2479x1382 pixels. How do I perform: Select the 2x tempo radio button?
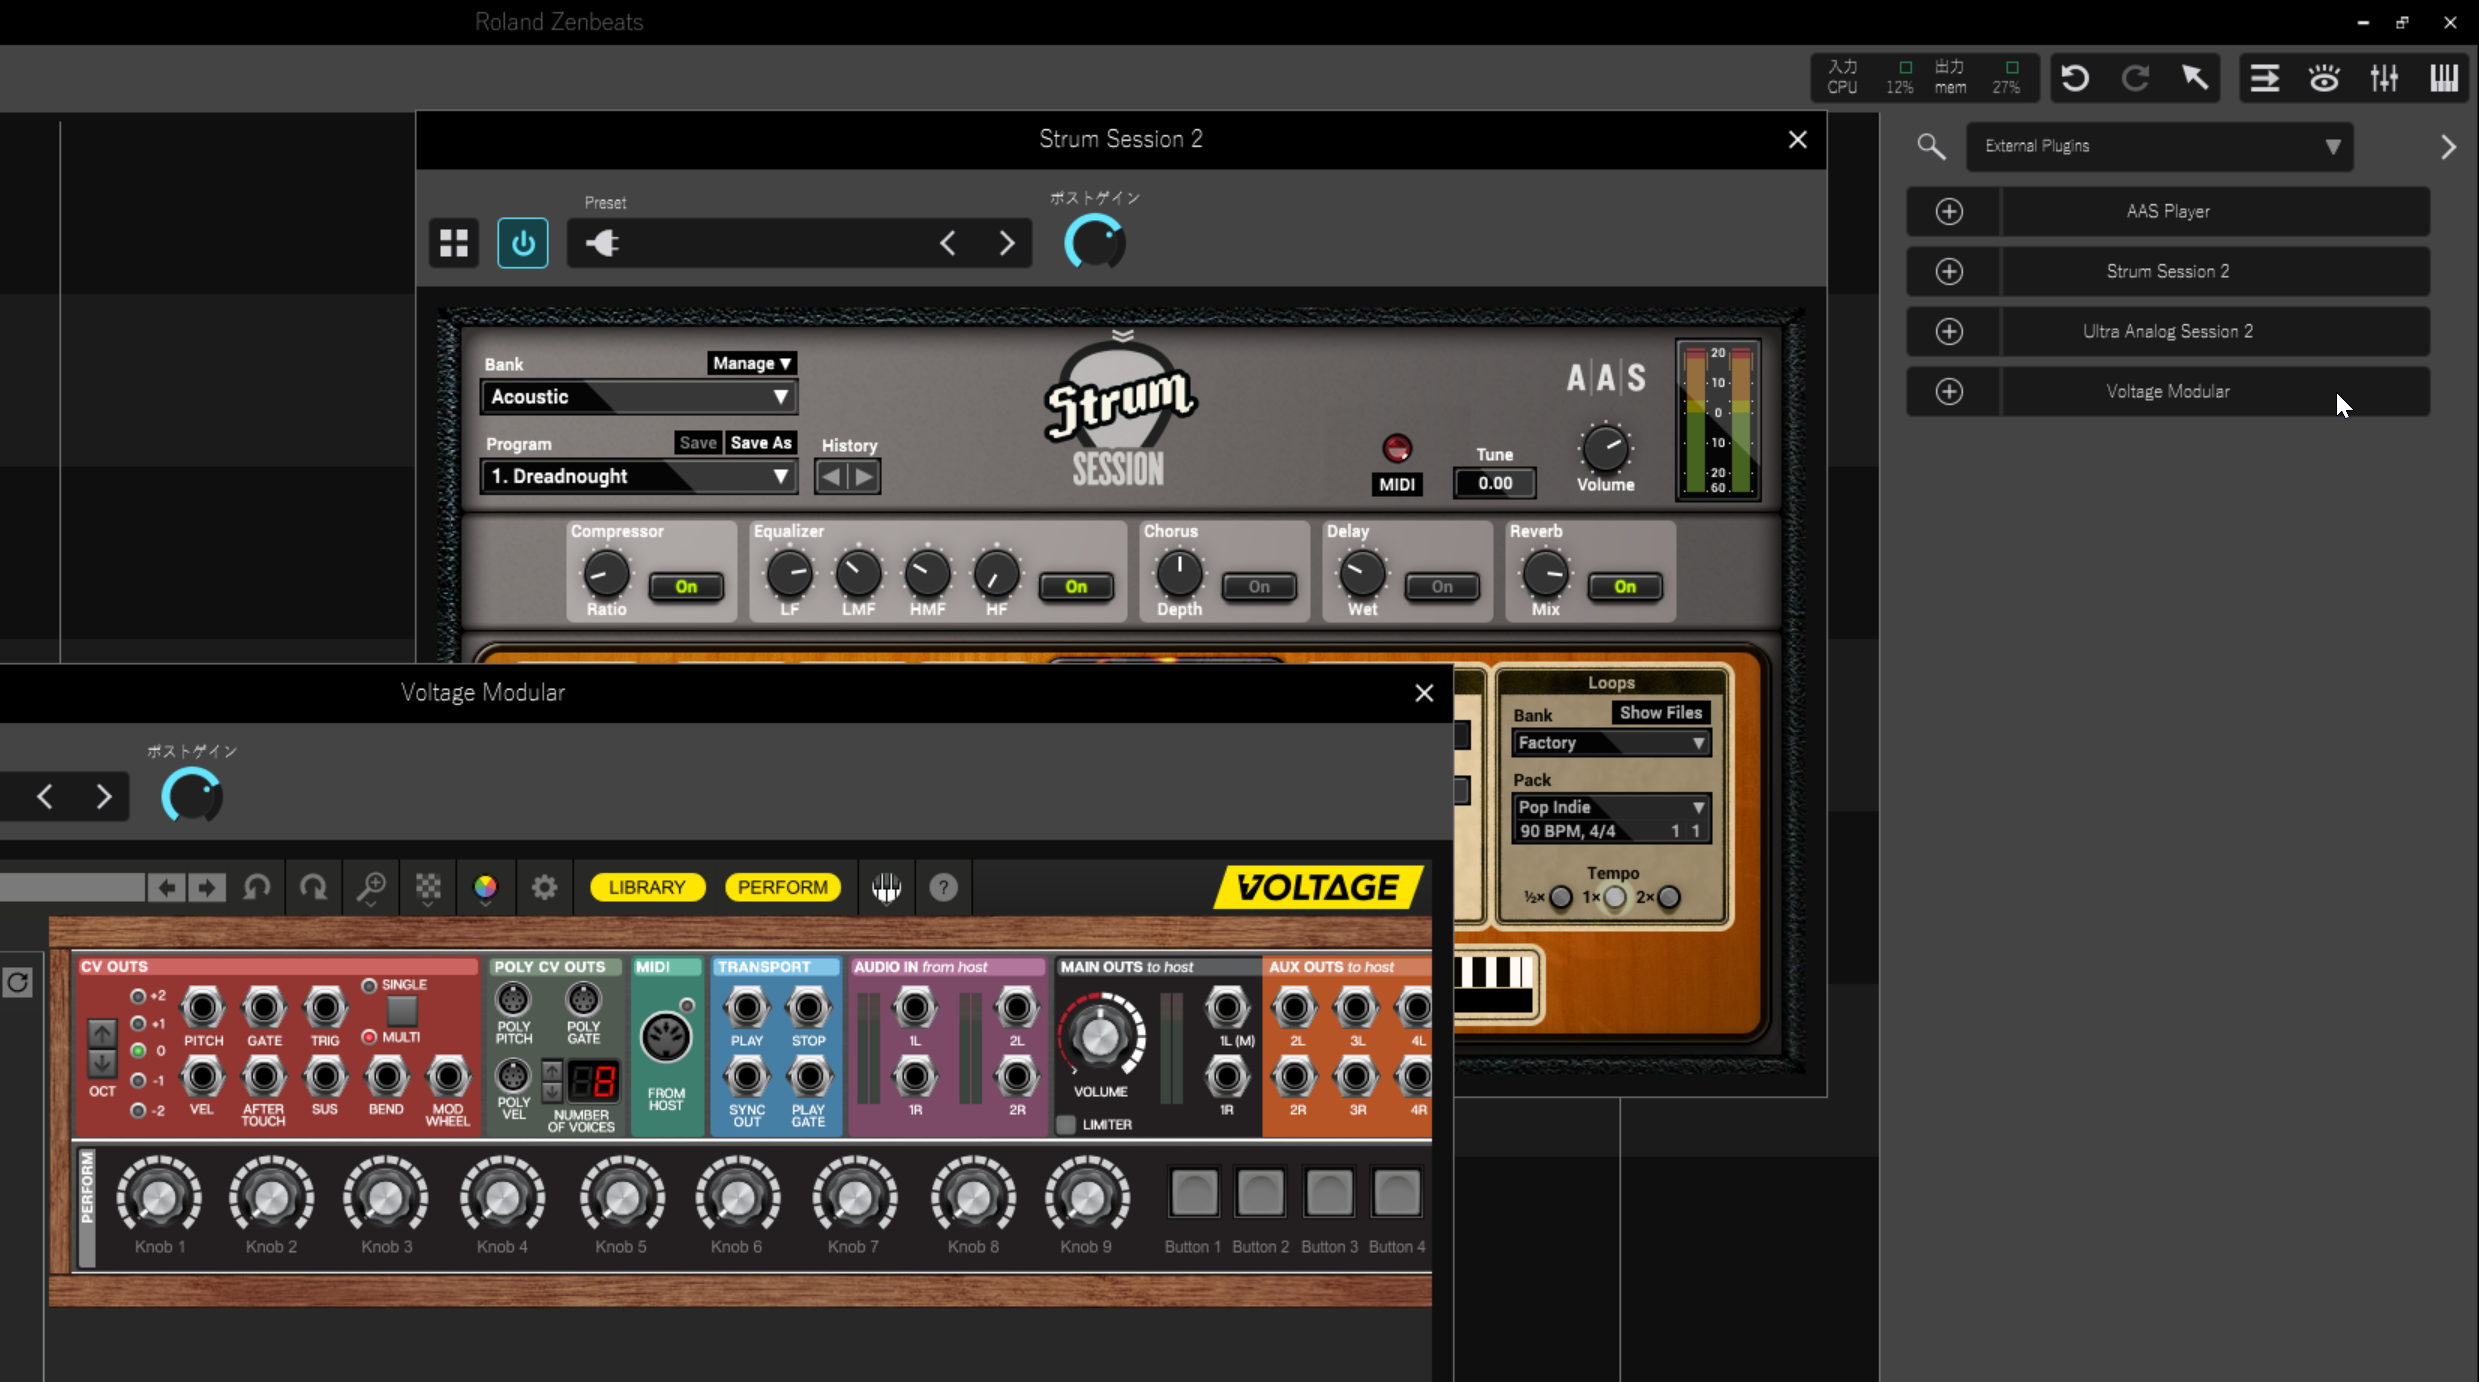click(1669, 897)
